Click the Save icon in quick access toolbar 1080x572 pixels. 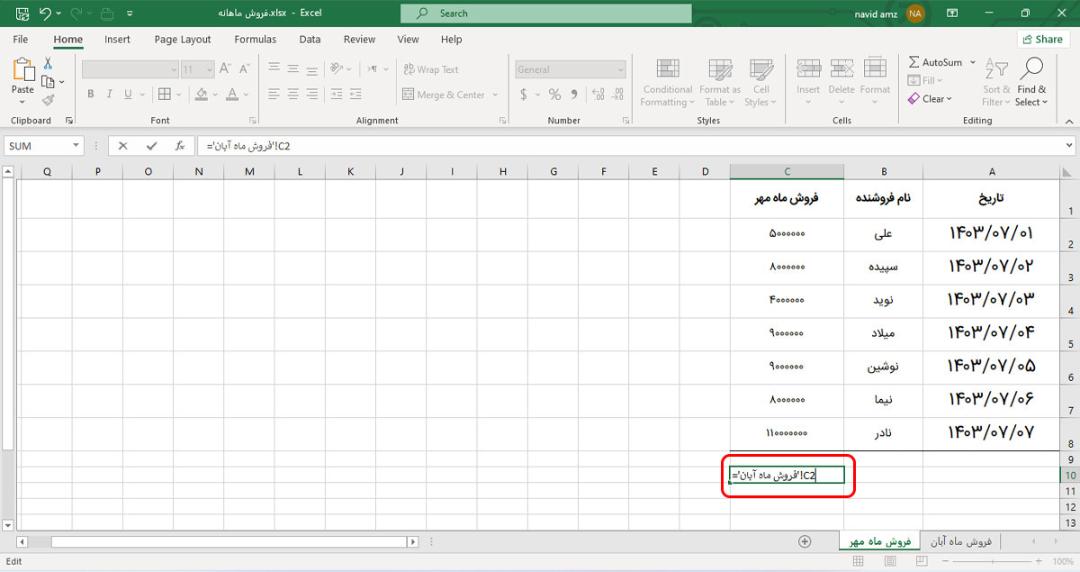click(x=22, y=13)
